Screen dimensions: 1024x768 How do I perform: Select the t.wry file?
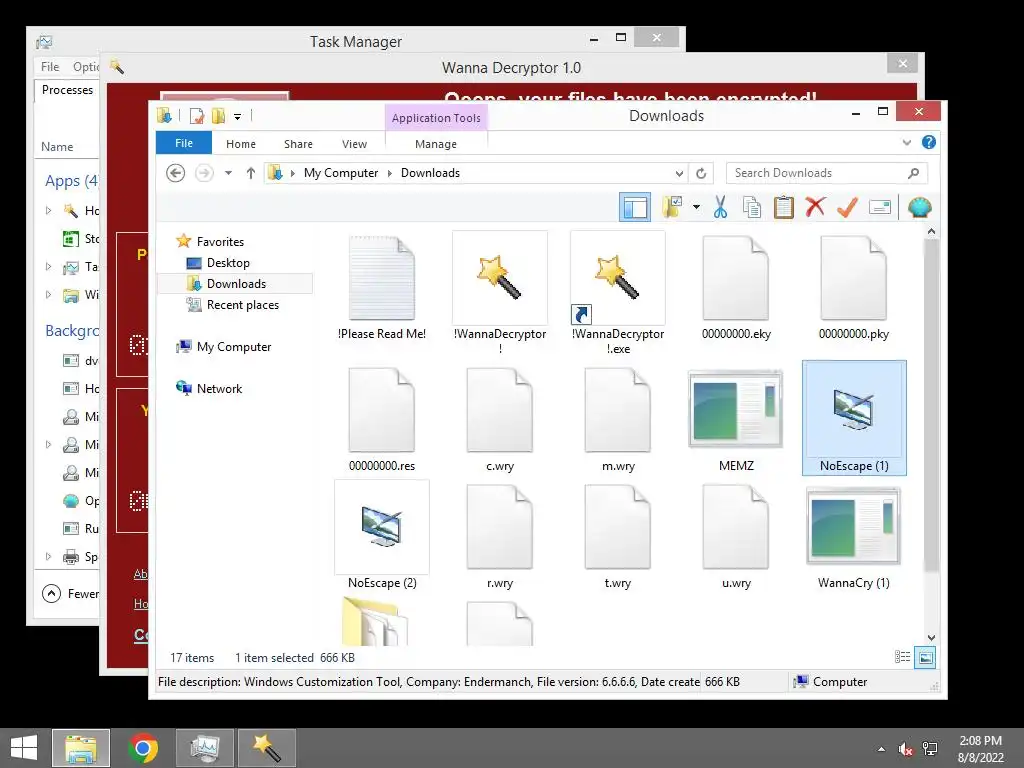click(x=618, y=537)
